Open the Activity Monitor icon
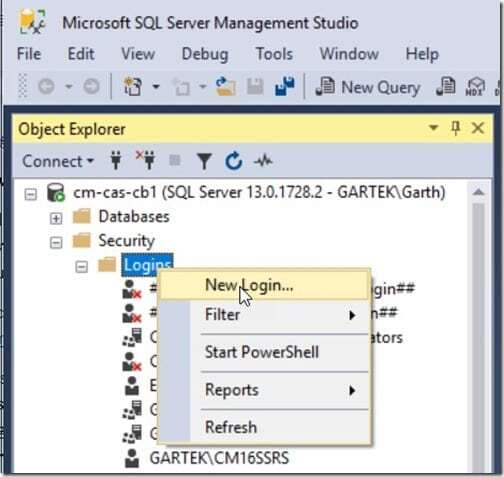504x477 pixels. coord(263,161)
